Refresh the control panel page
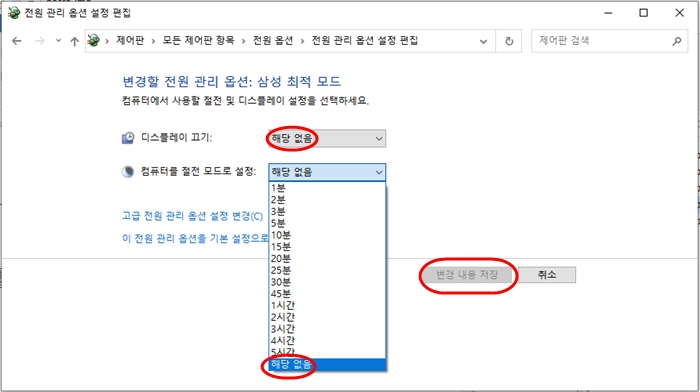Screen dimensions: 700x392 (509, 41)
